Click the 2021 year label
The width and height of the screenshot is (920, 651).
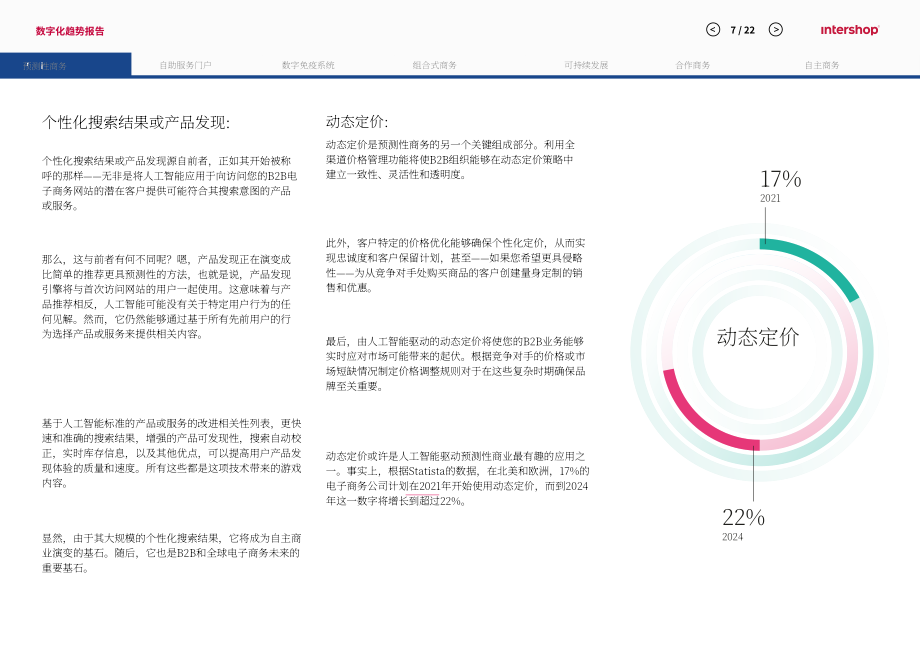(770, 198)
